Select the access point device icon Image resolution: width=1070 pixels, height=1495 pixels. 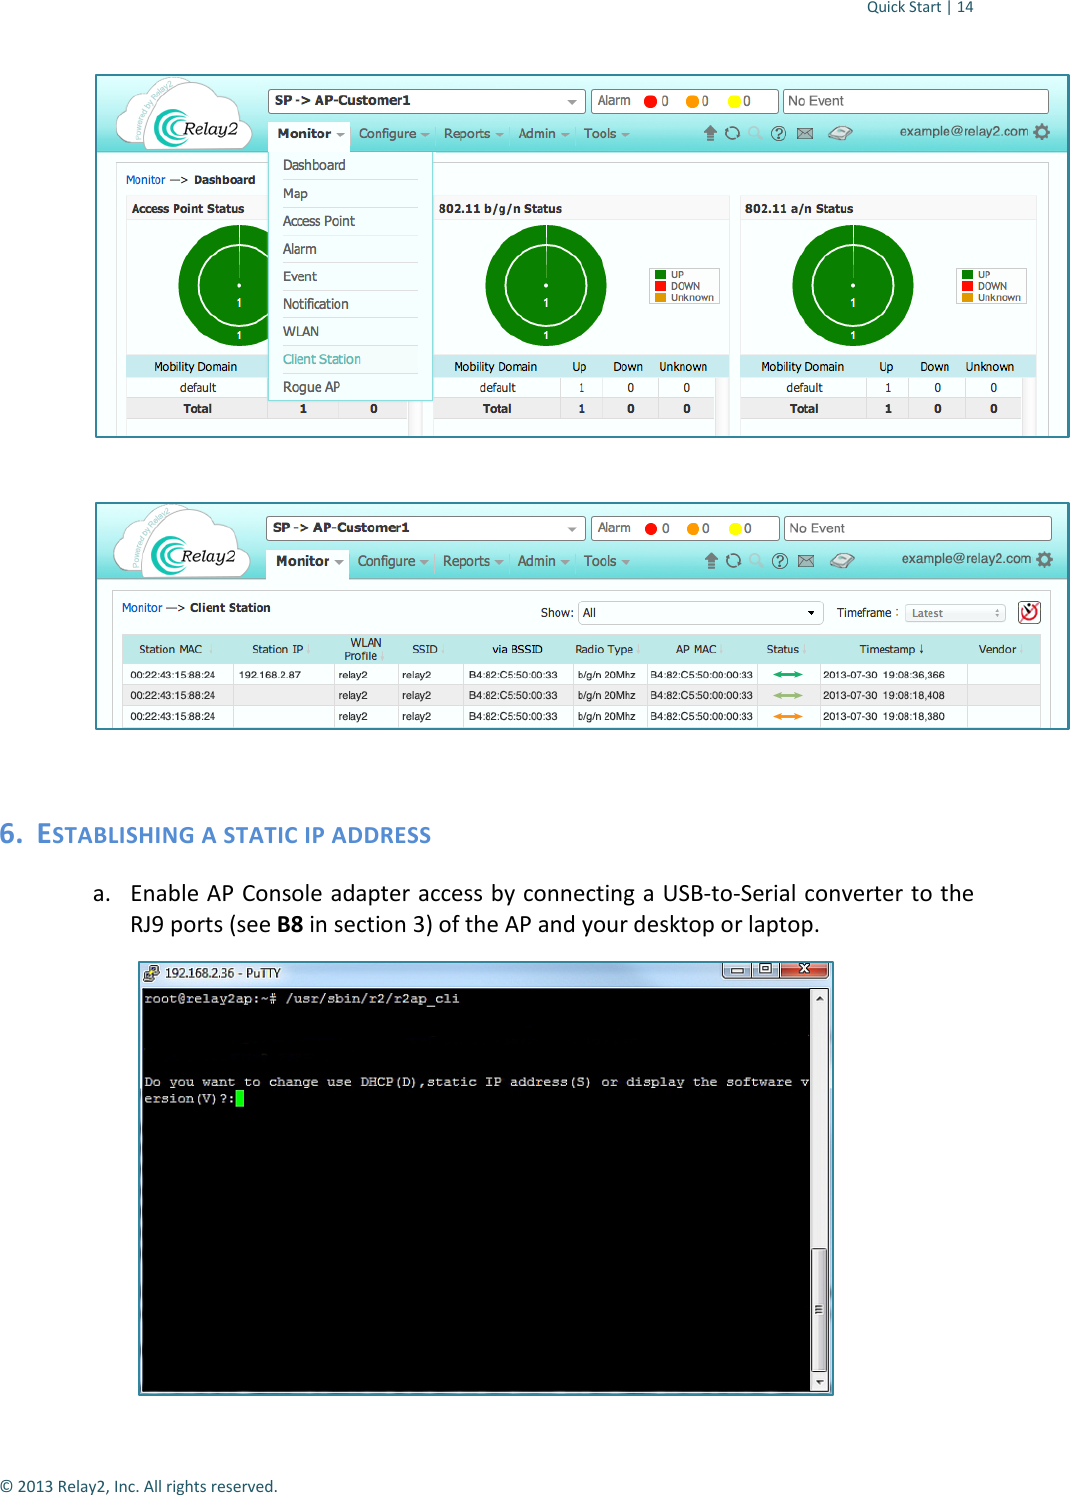pyautogui.click(x=843, y=132)
